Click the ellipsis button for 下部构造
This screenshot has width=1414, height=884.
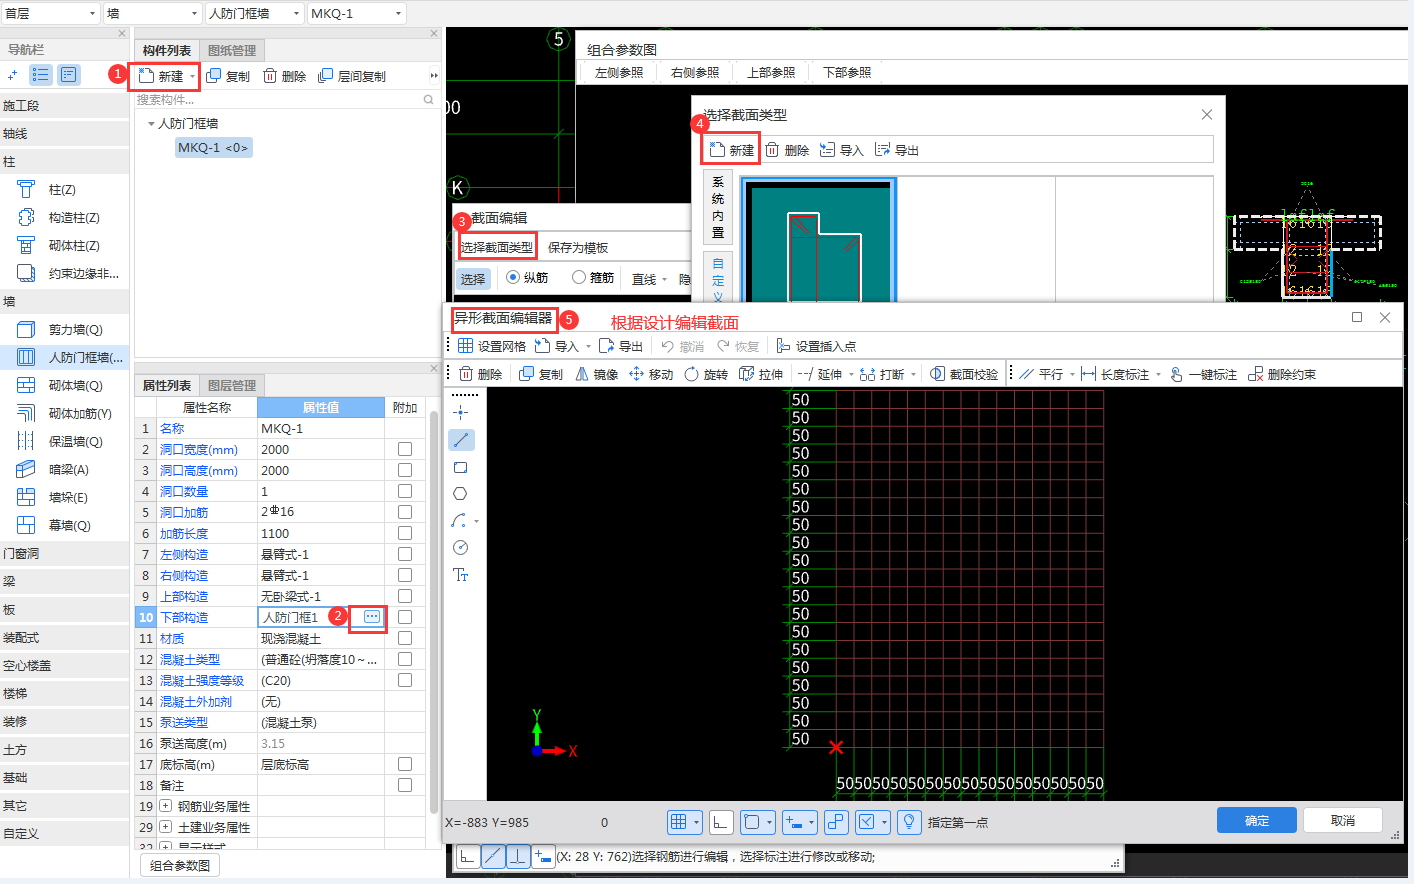pyautogui.click(x=371, y=617)
